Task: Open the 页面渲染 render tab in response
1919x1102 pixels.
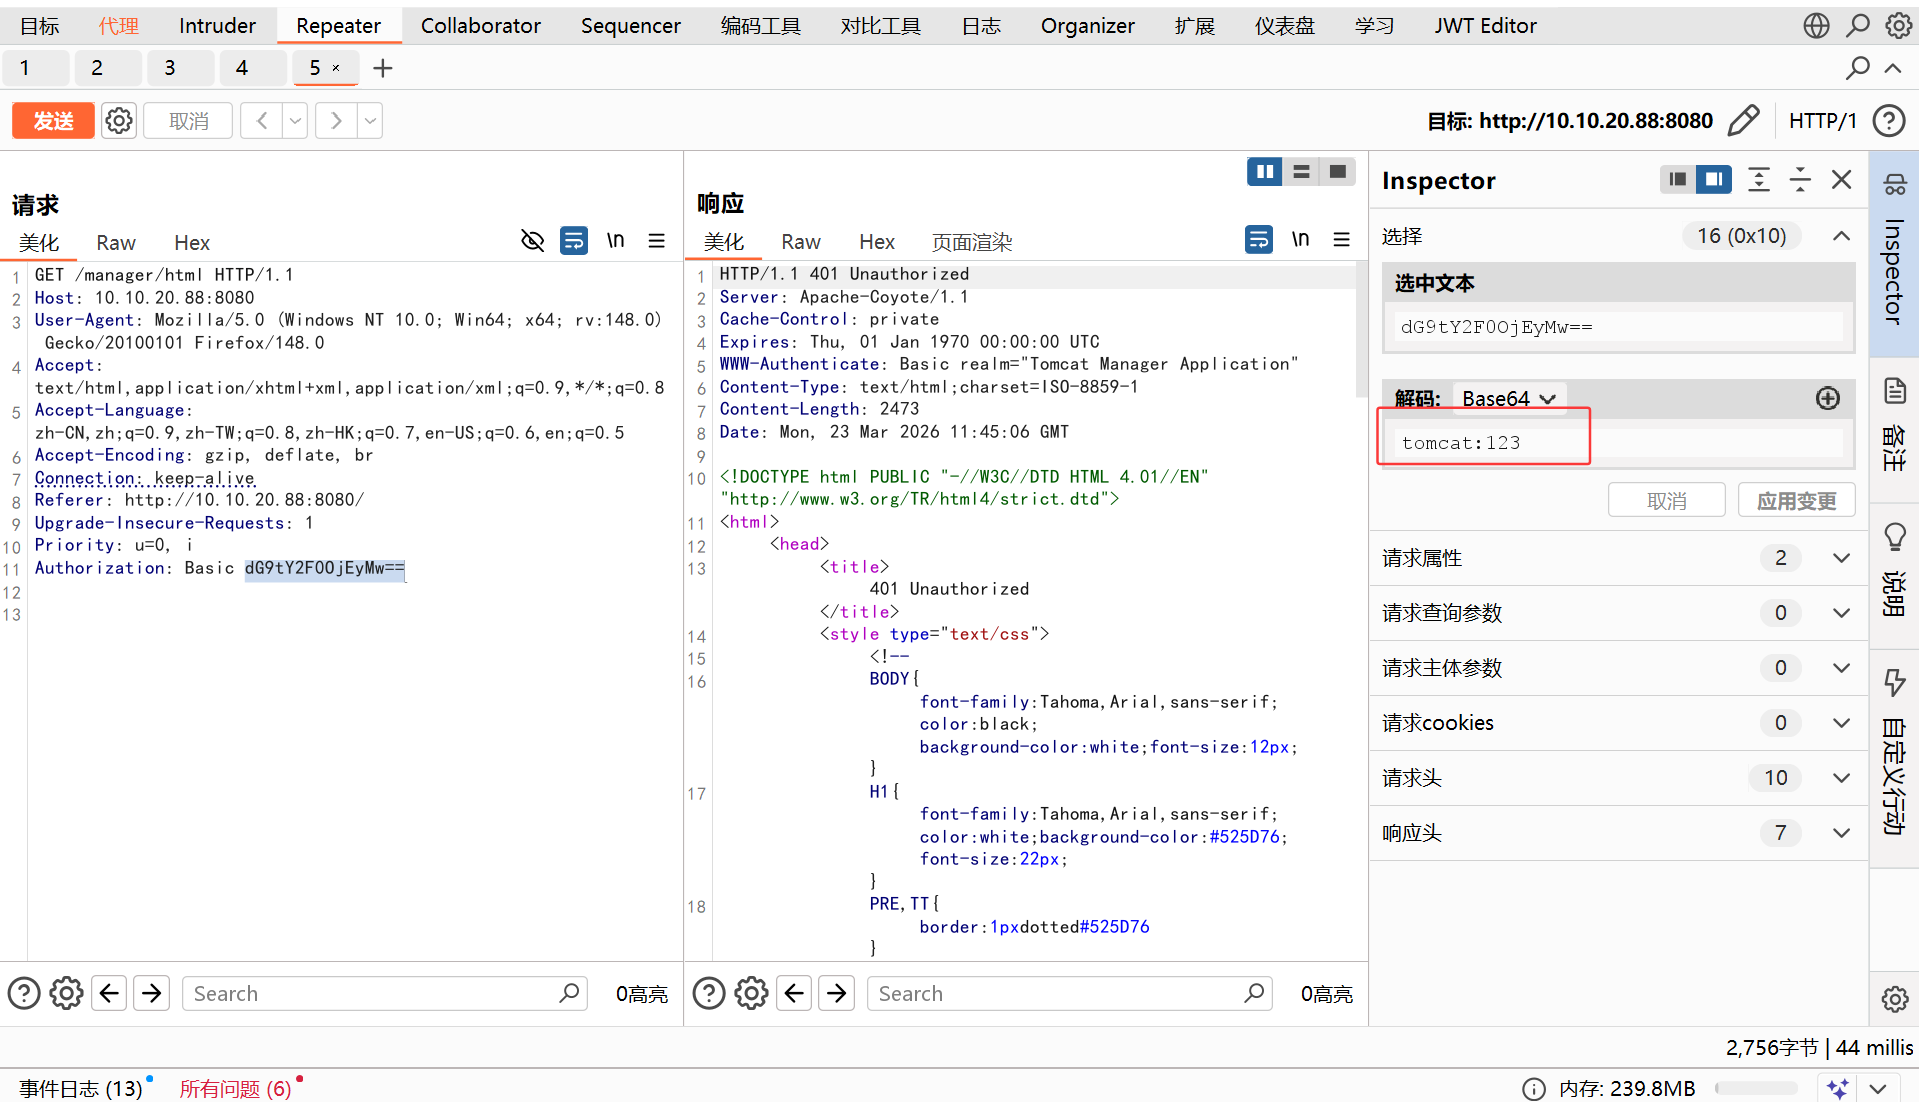Action: [x=971, y=242]
